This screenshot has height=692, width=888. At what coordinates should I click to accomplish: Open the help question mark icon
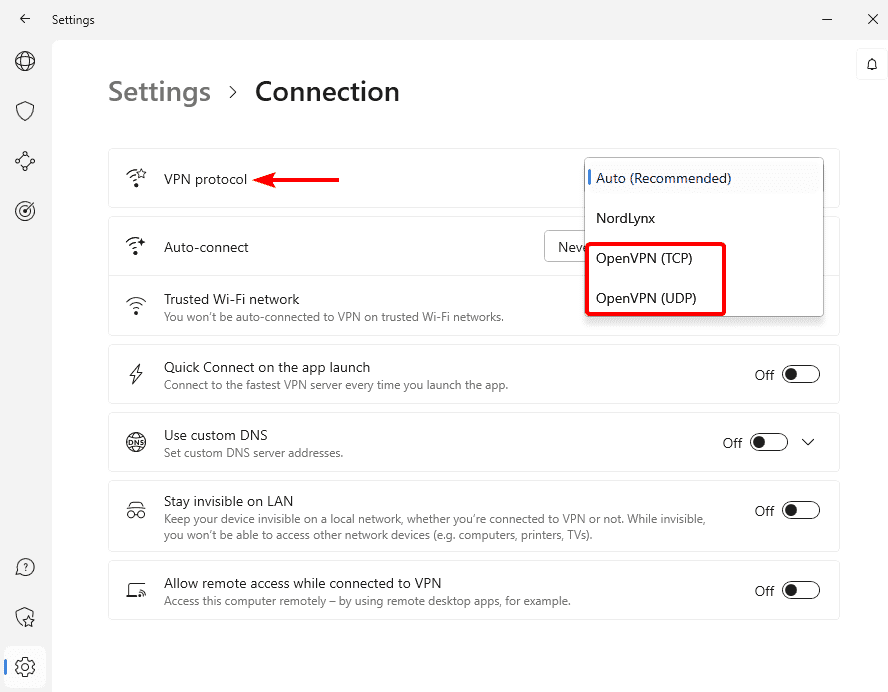pyautogui.click(x=25, y=567)
